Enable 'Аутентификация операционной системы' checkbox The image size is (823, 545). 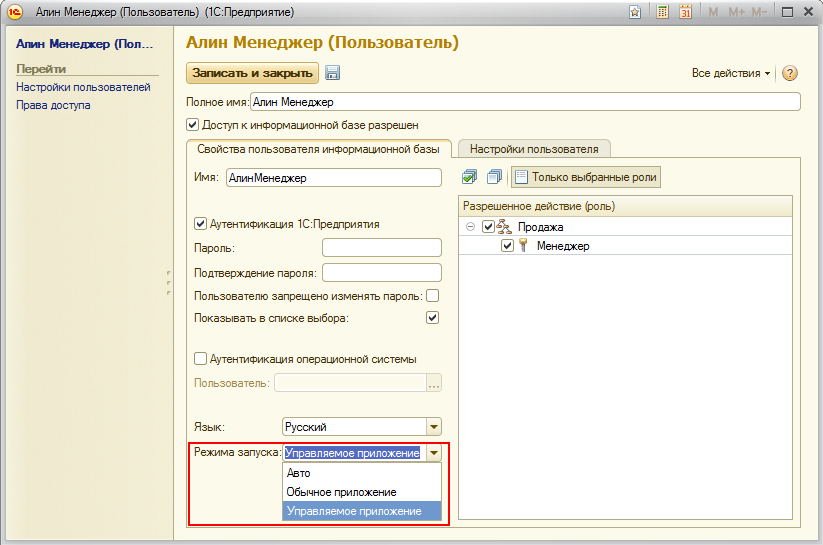click(200, 359)
